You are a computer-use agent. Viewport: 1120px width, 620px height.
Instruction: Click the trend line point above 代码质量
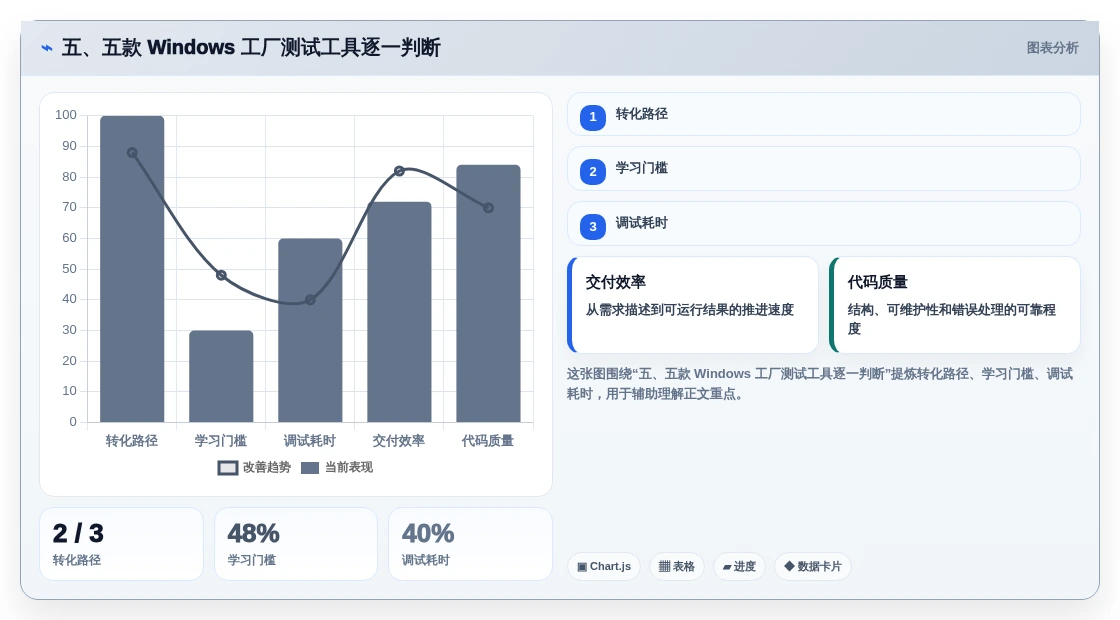point(489,208)
